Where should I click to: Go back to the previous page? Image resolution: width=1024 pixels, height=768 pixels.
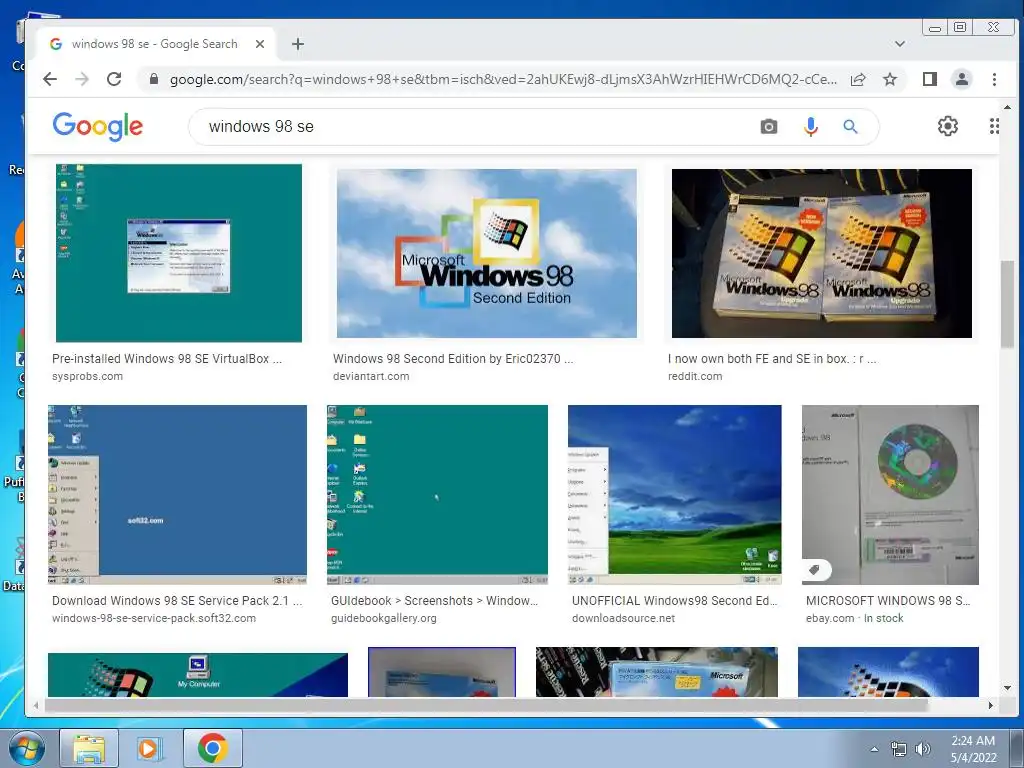[x=50, y=79]
